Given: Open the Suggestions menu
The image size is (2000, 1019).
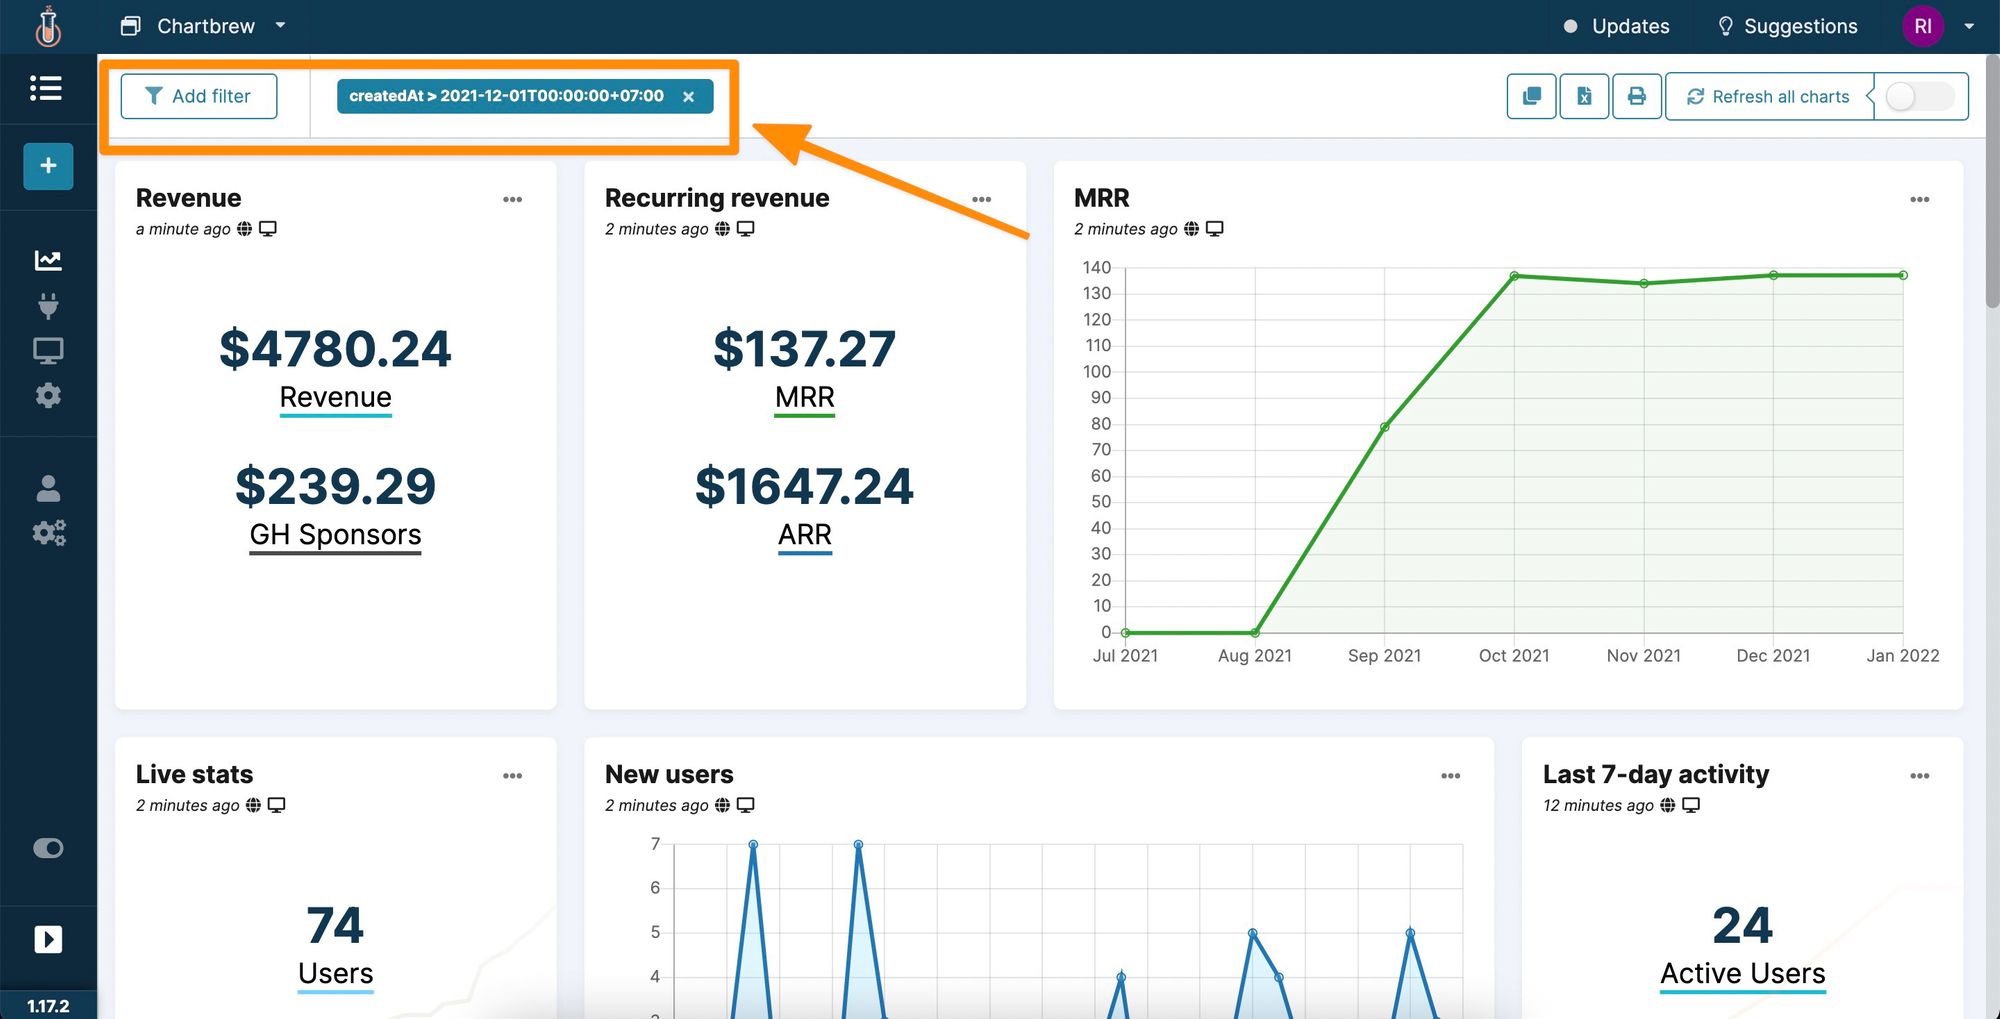Looking at the screenshot, I should [x=1786, y=26].
